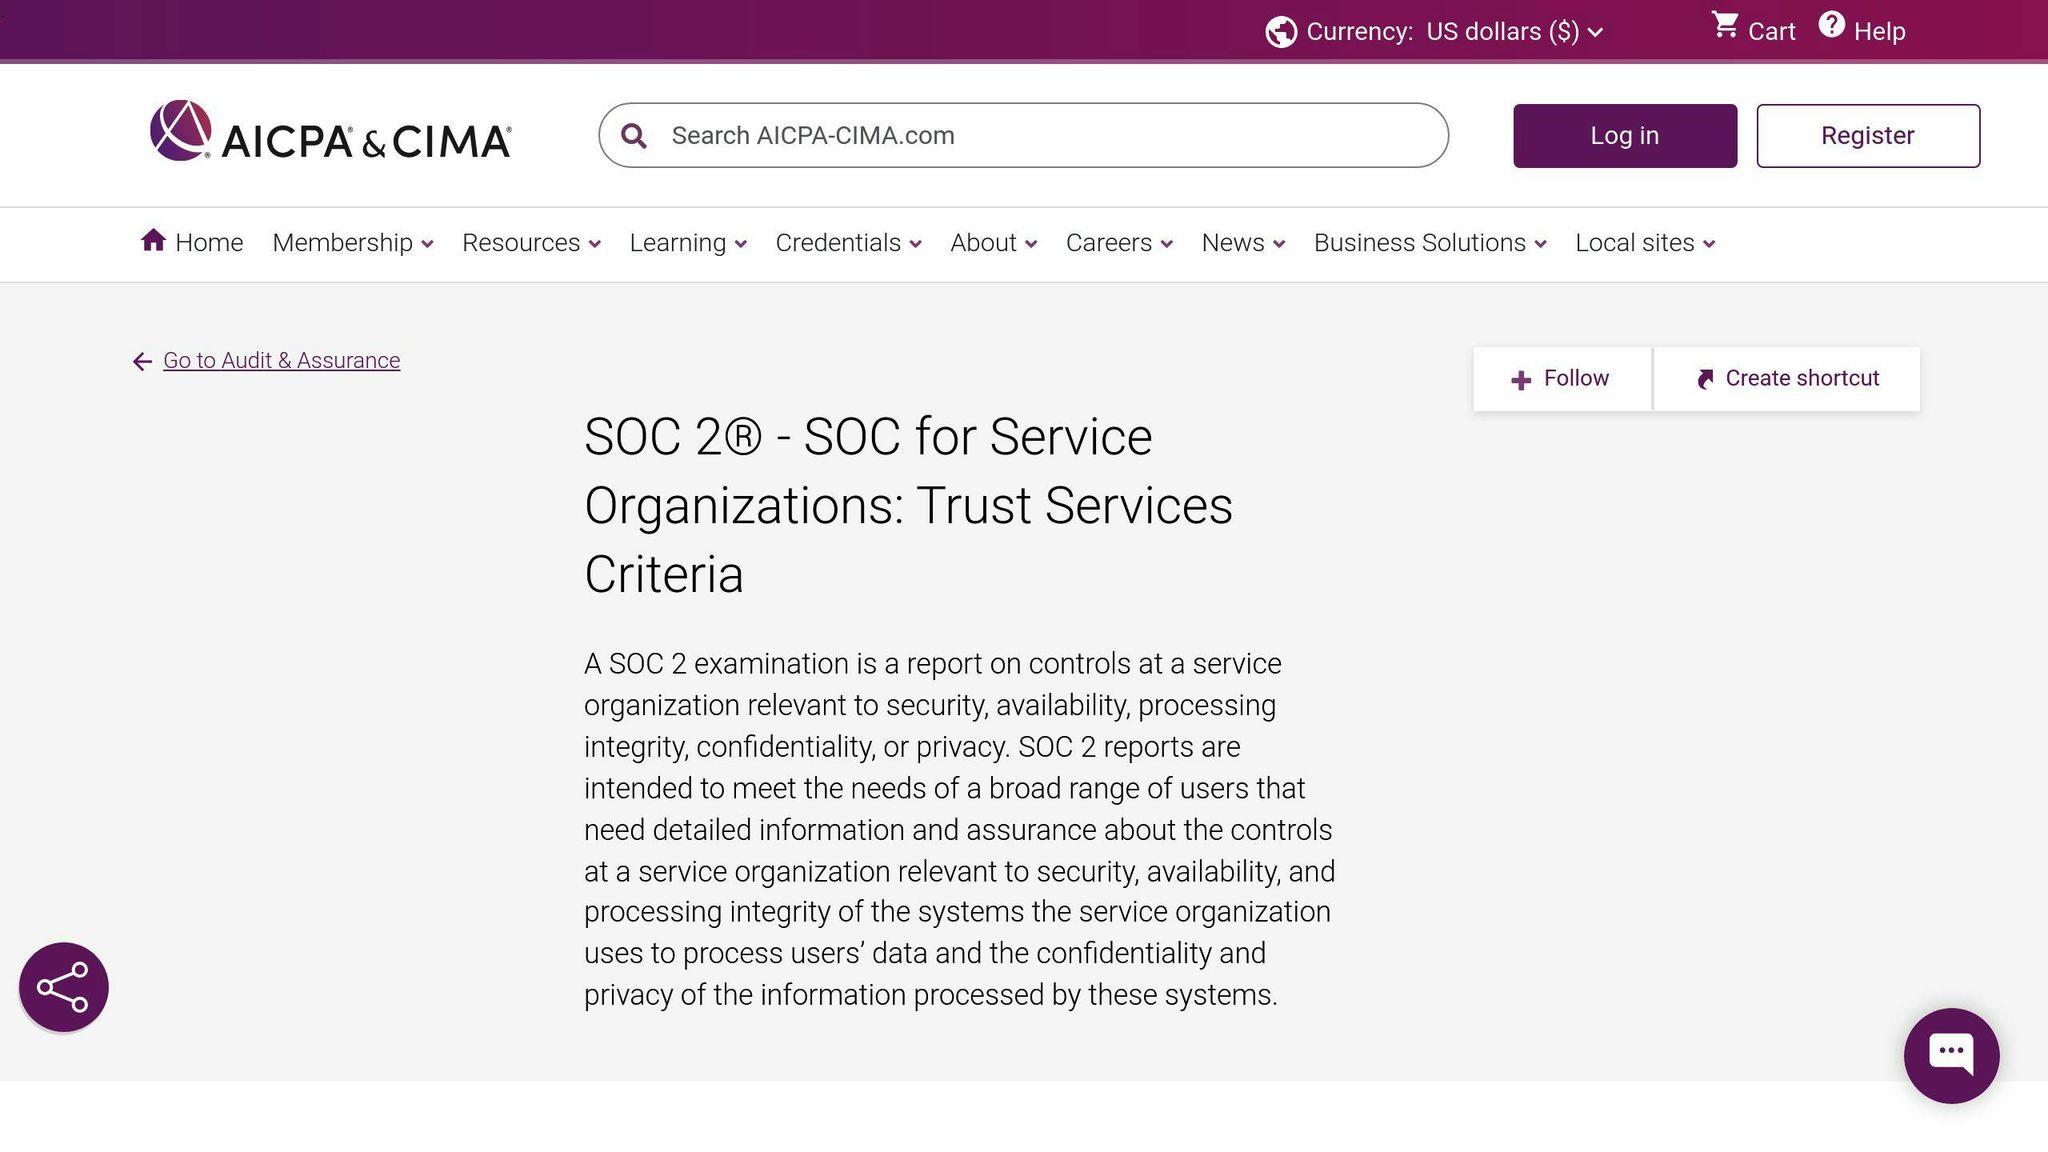Open the share options icon

point(63,987)
